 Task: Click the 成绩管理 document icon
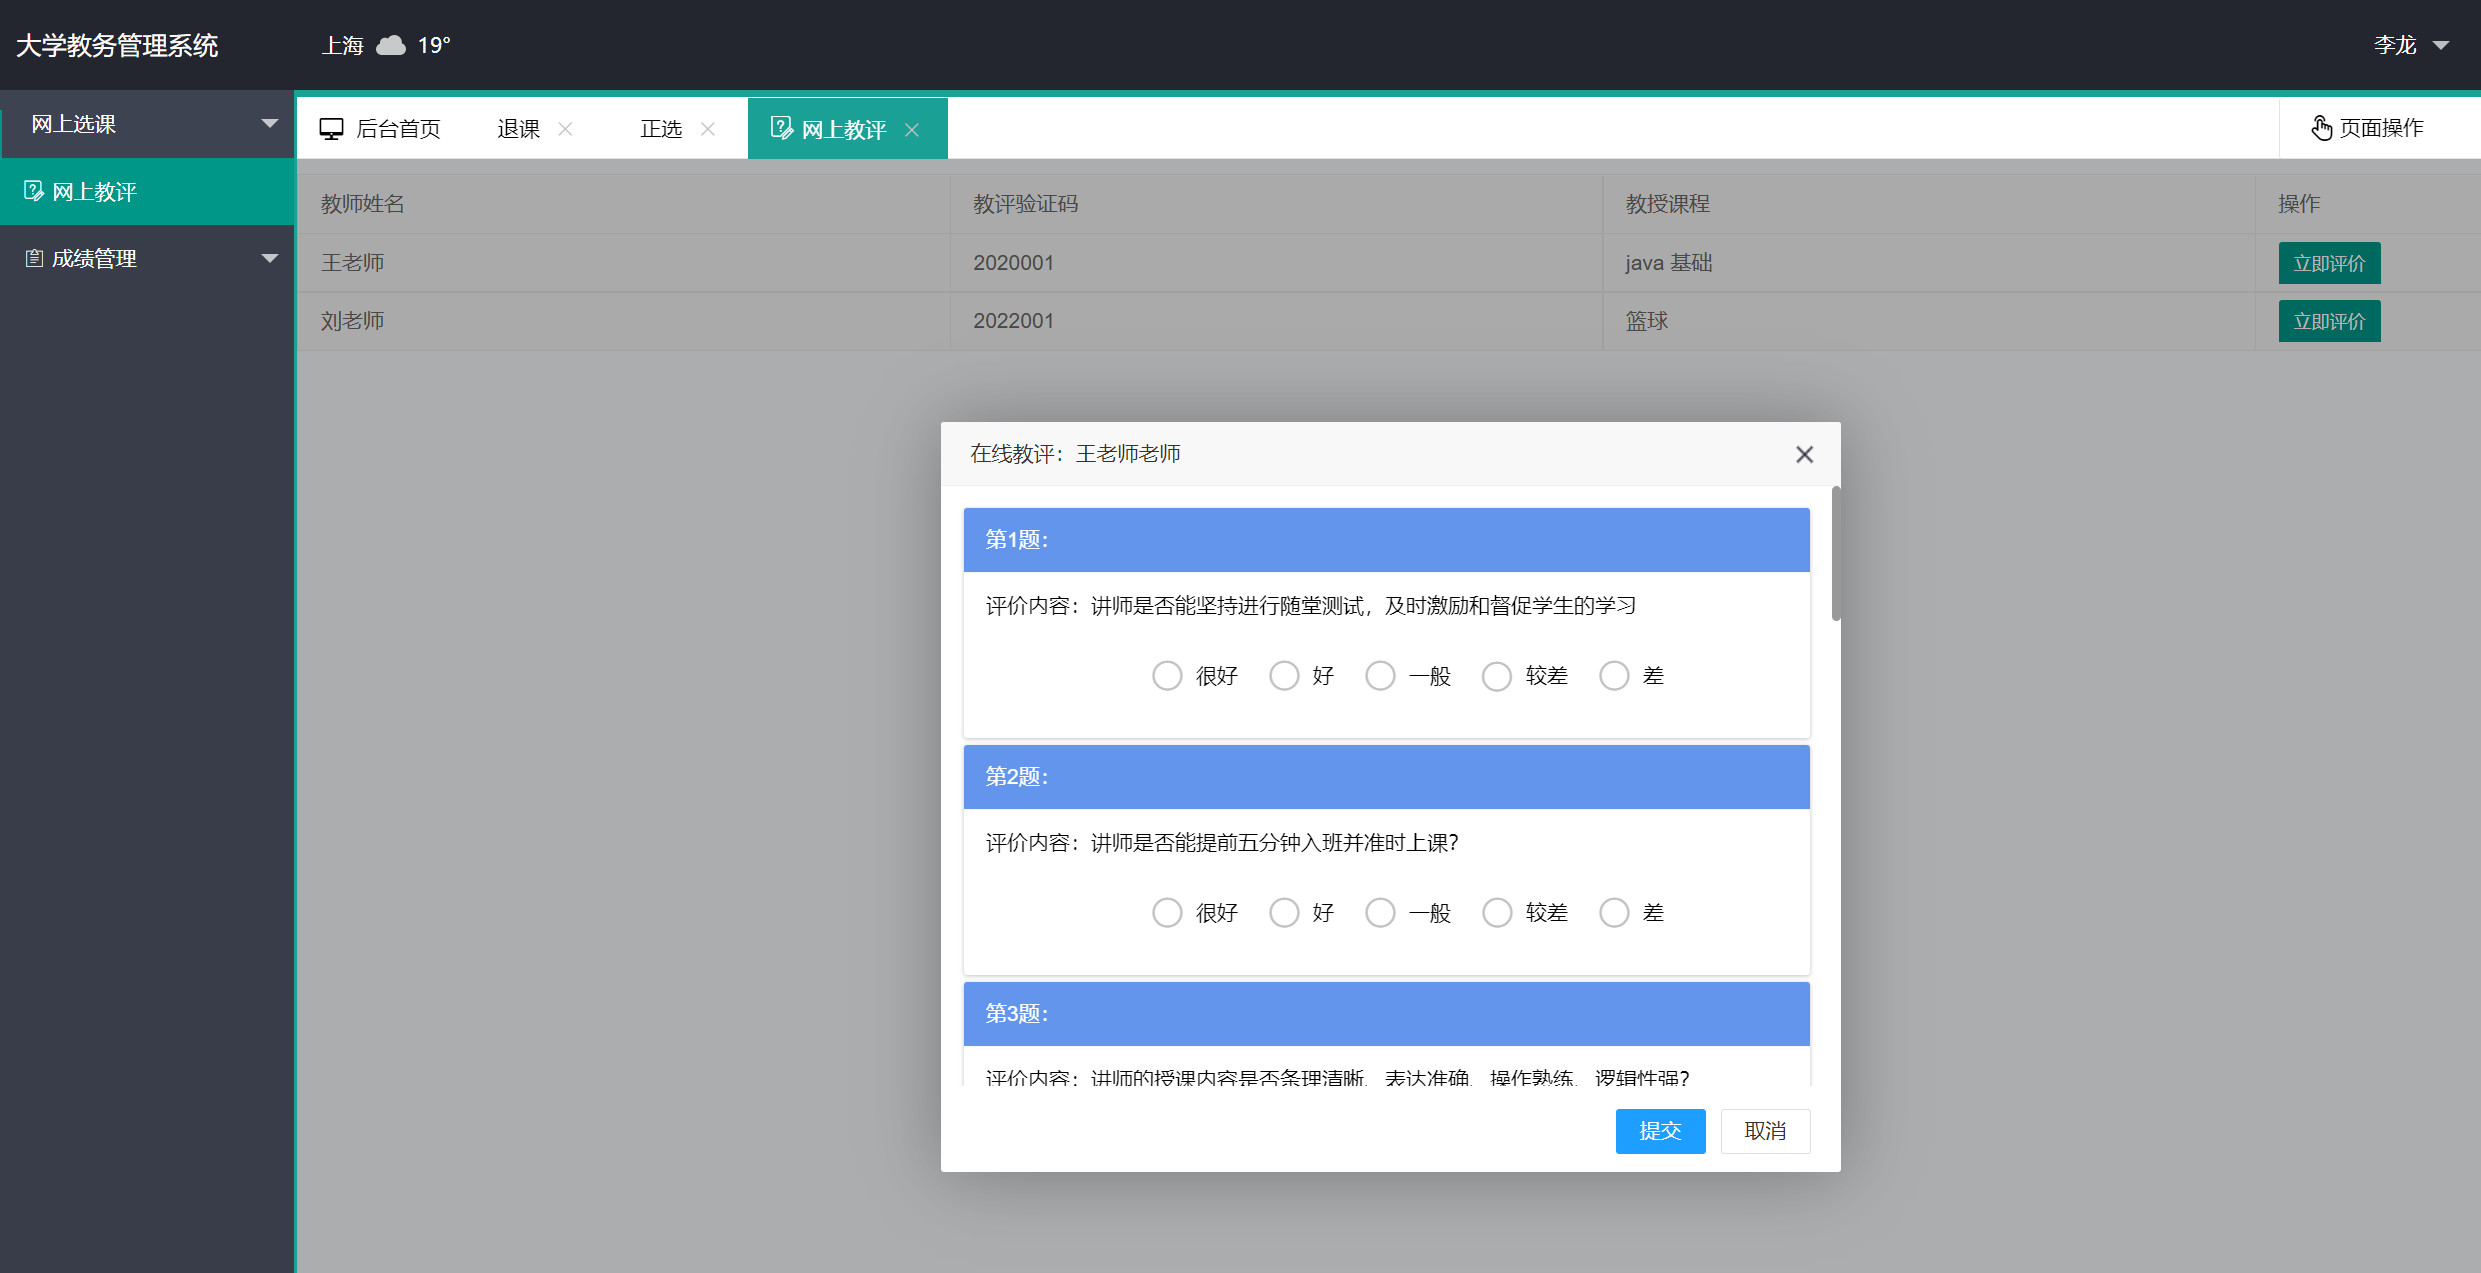(x=33, y=258)
